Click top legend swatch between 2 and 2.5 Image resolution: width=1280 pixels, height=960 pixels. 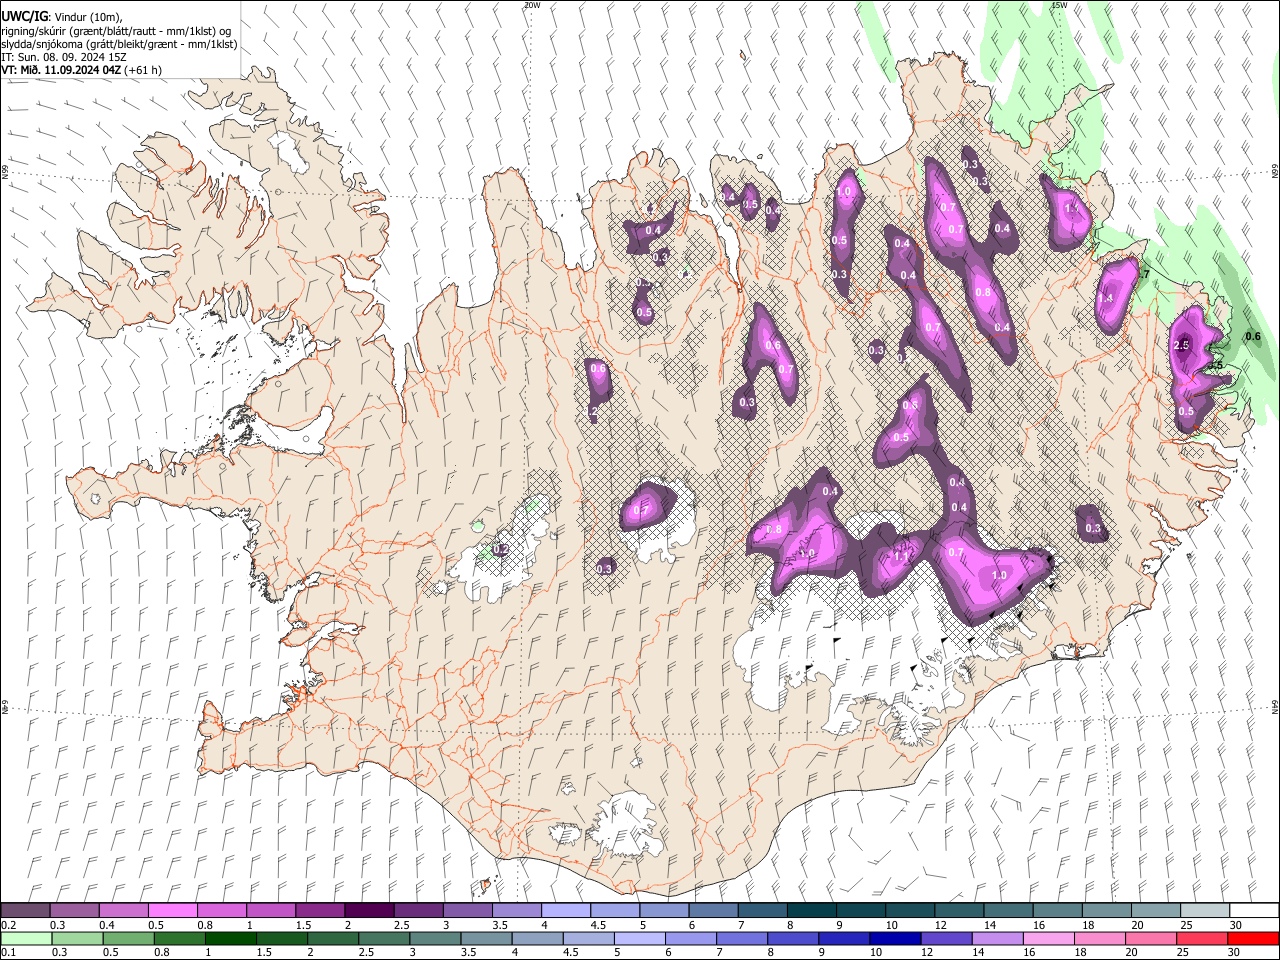pyautogui.click(x=369, y=910)
